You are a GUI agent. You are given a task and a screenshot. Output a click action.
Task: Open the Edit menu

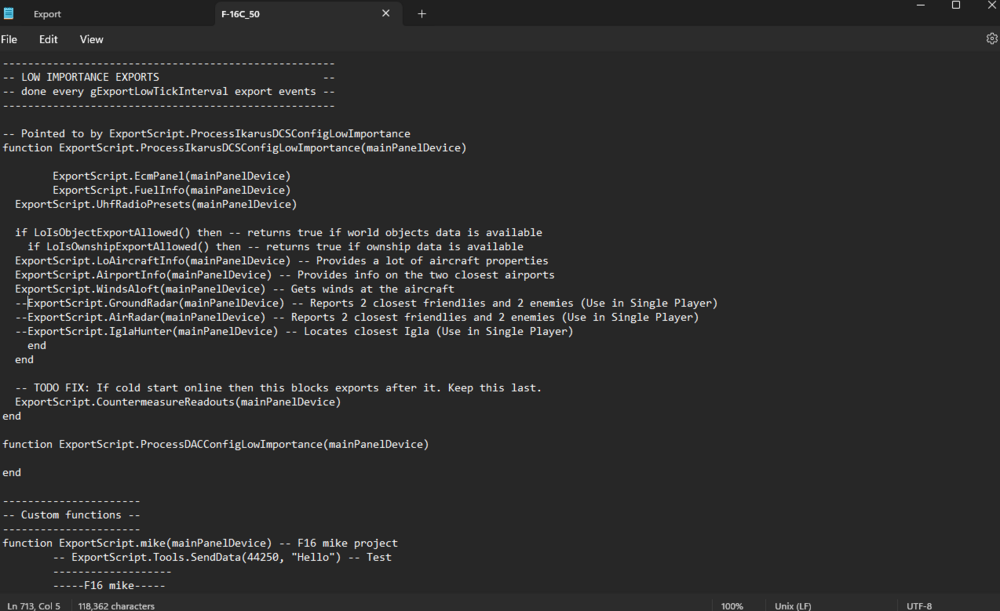(48, 40)
